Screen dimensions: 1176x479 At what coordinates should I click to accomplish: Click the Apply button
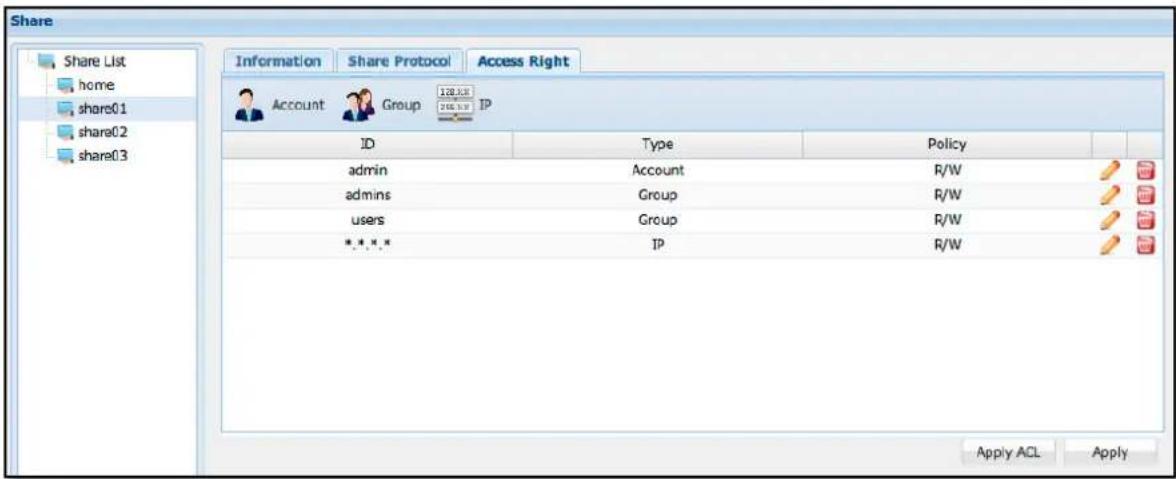tap(1110, 453)
